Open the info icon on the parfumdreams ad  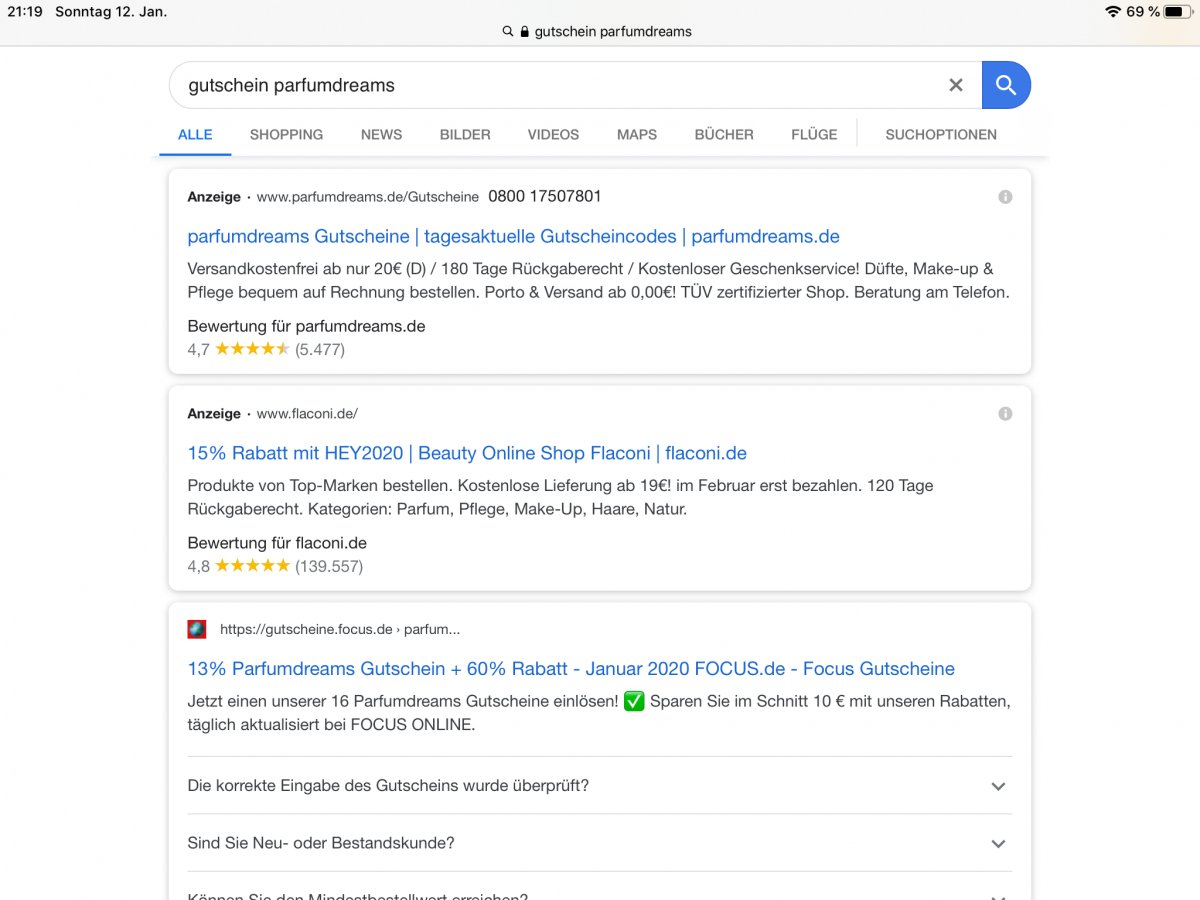coord(1005,197)
